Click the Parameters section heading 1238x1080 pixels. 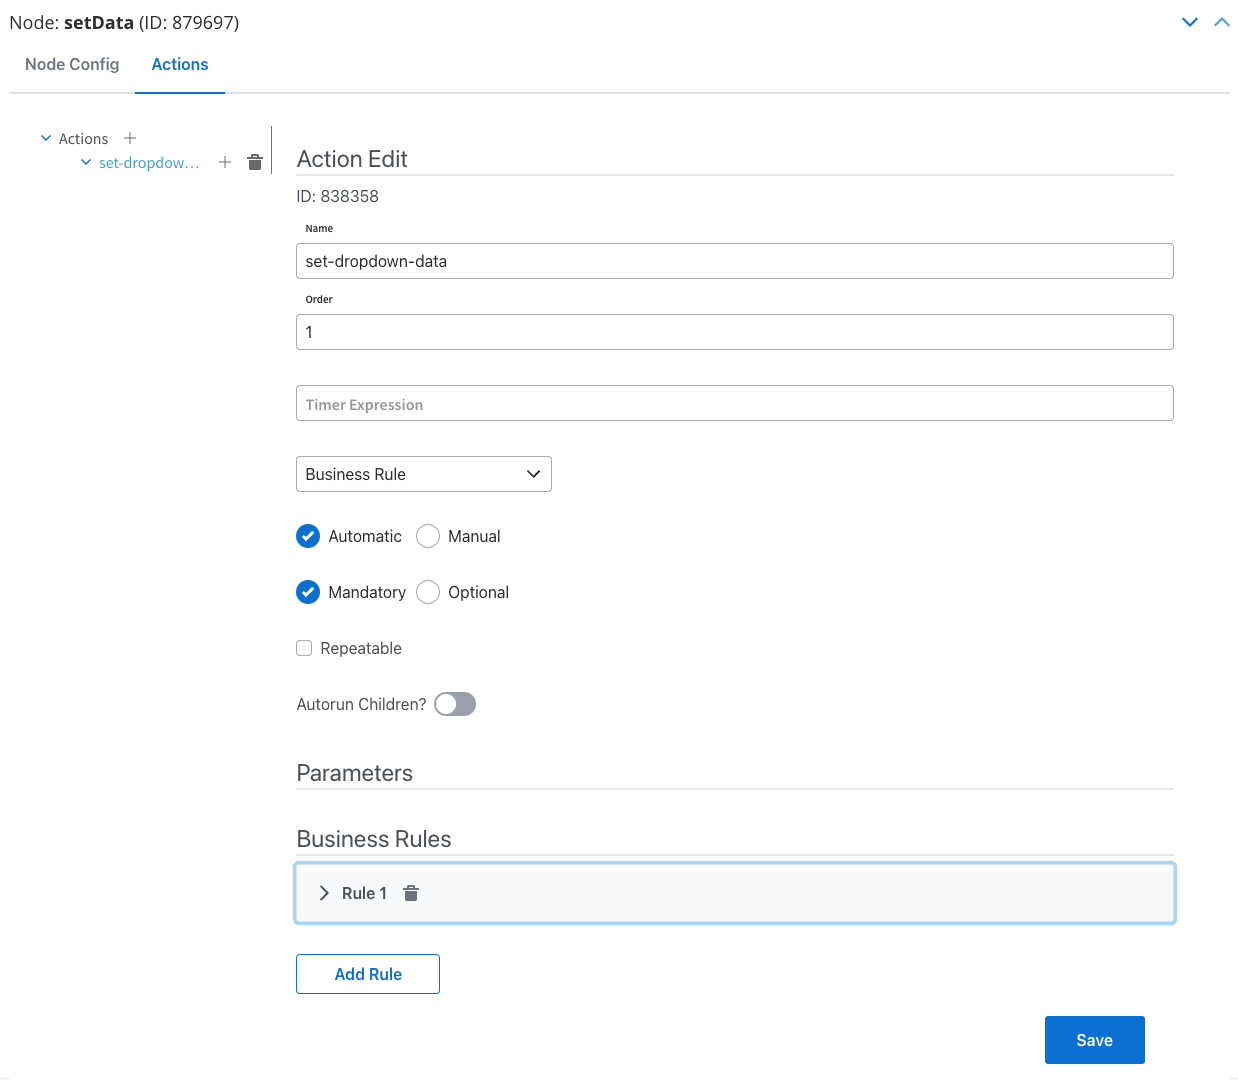tap(355, 773)
